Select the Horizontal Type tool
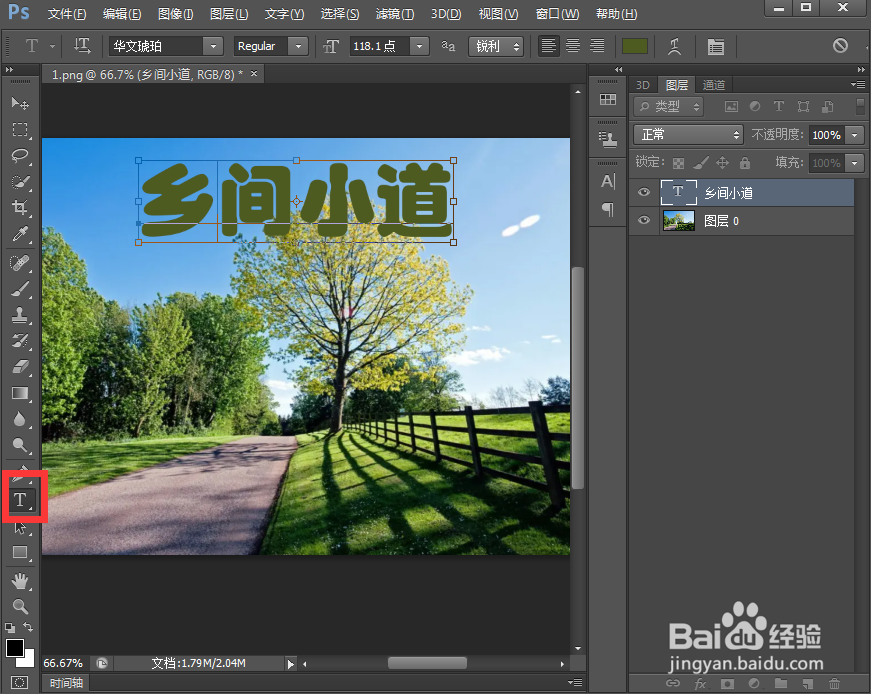Image resolution: width=871 pixels, height=694 pixels. 21,497
